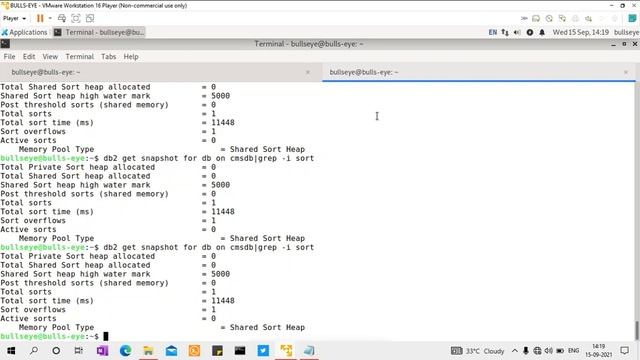Click the Windows tray volume icon
The image size is (640, 360).
pyautogui.click(x=549, y=351)
